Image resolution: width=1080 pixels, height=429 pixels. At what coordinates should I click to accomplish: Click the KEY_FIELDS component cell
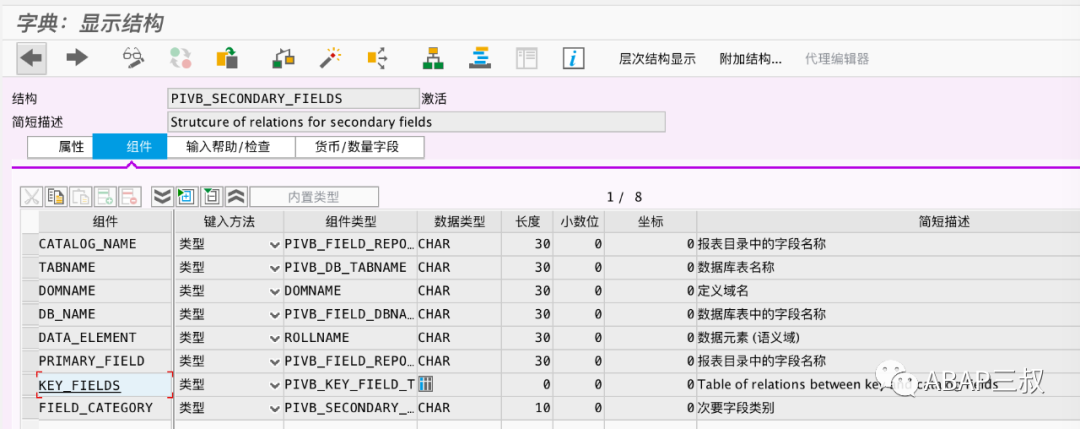pos(104,385)
